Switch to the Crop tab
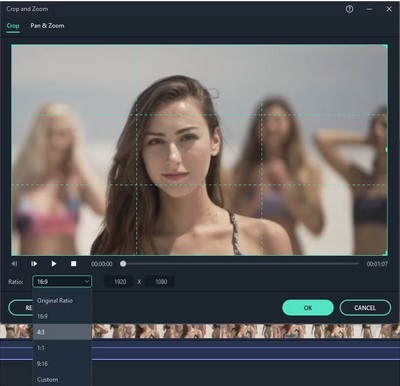 tap(13, 26)
